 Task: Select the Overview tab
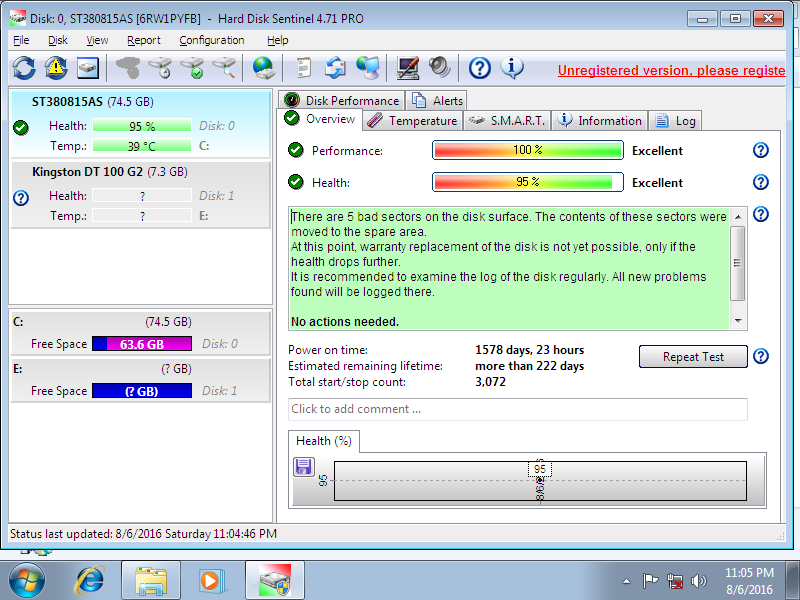[x=320, y=119]
